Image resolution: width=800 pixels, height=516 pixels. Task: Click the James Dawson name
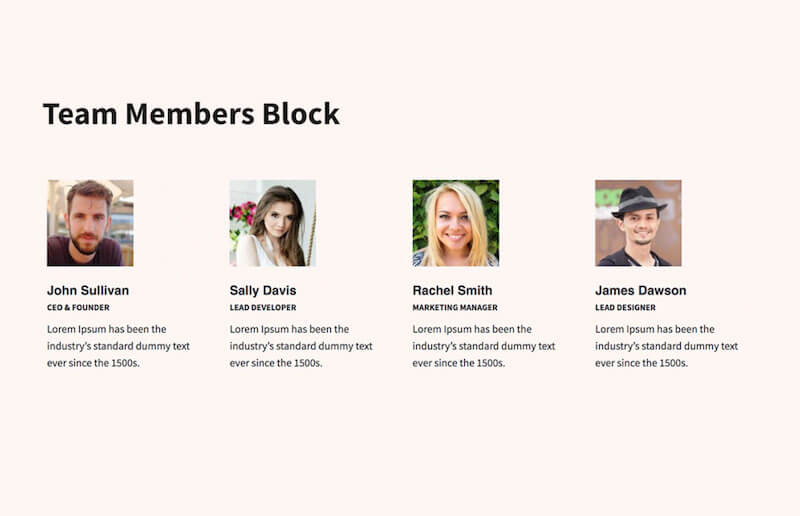point(640,290)
